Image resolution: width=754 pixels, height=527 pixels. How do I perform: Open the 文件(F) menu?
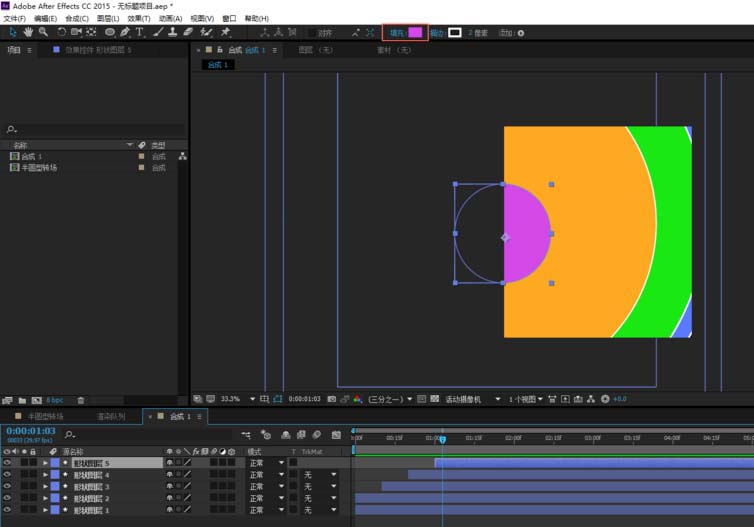coord(14,18)
